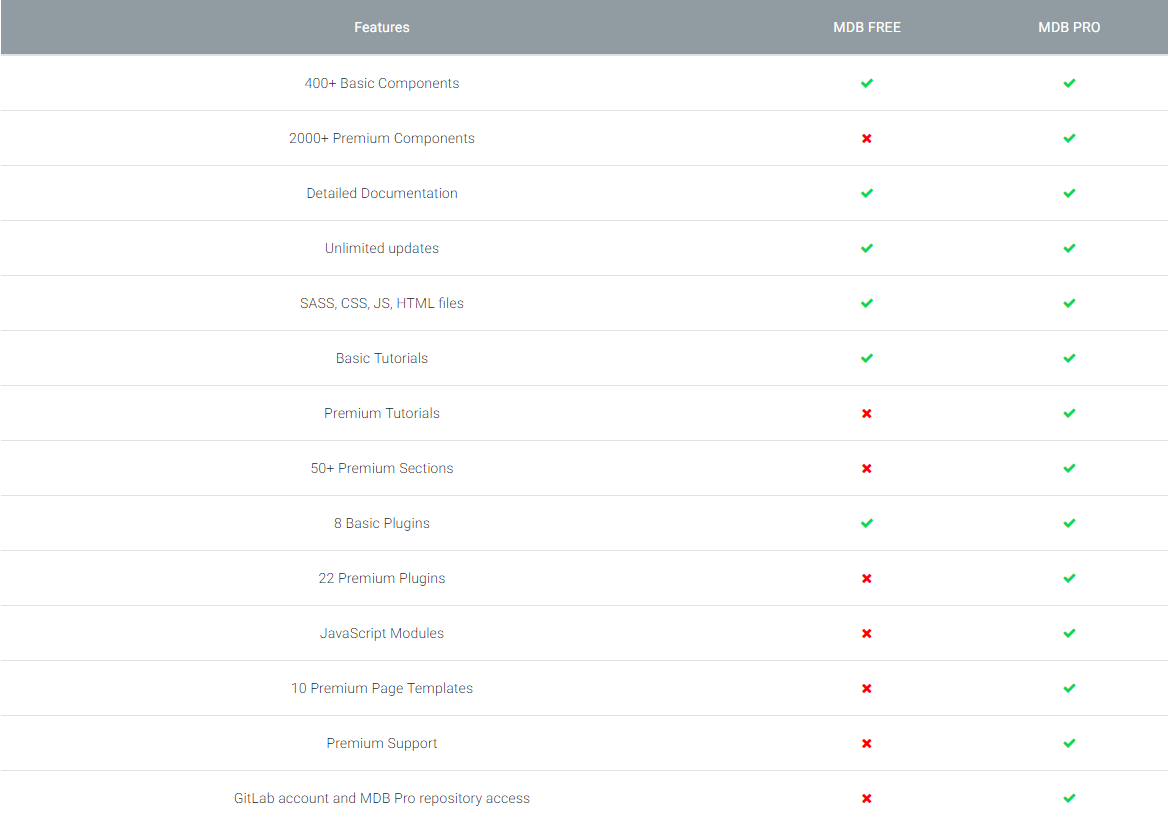Click the Premium Support feature label

382,743
